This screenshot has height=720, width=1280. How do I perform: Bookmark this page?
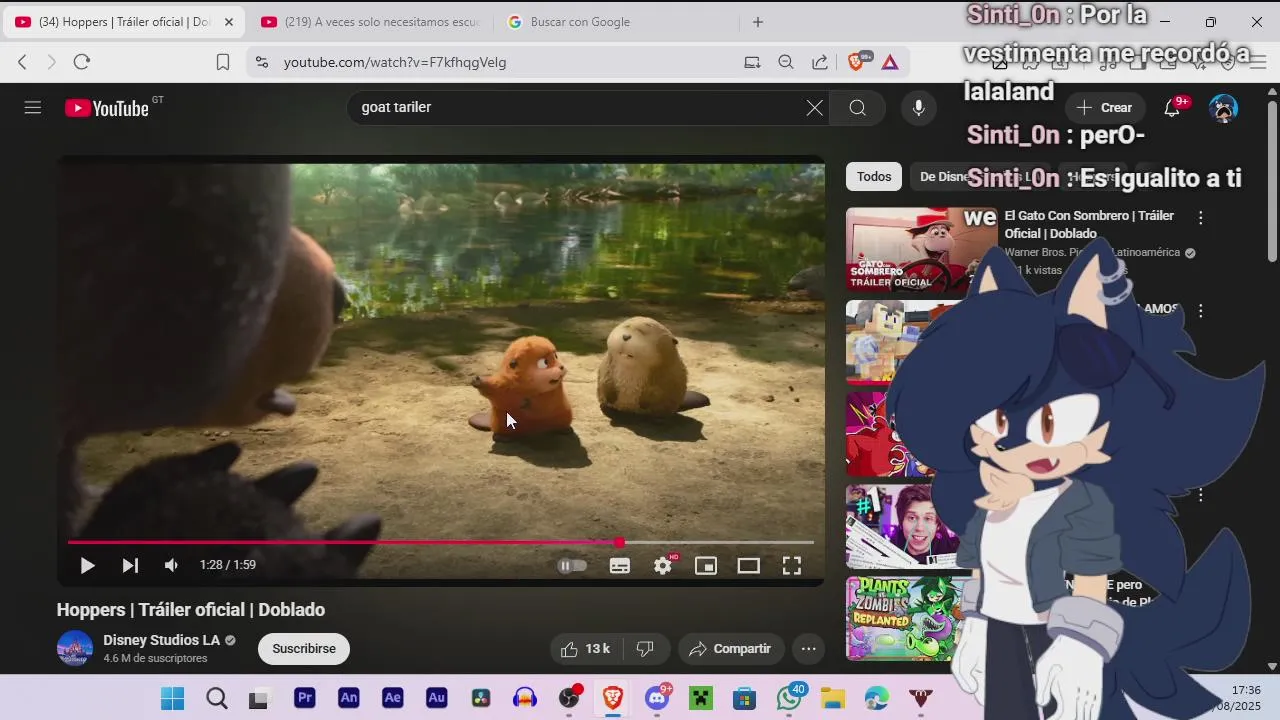pyautogui.click(x=223, y=62)
